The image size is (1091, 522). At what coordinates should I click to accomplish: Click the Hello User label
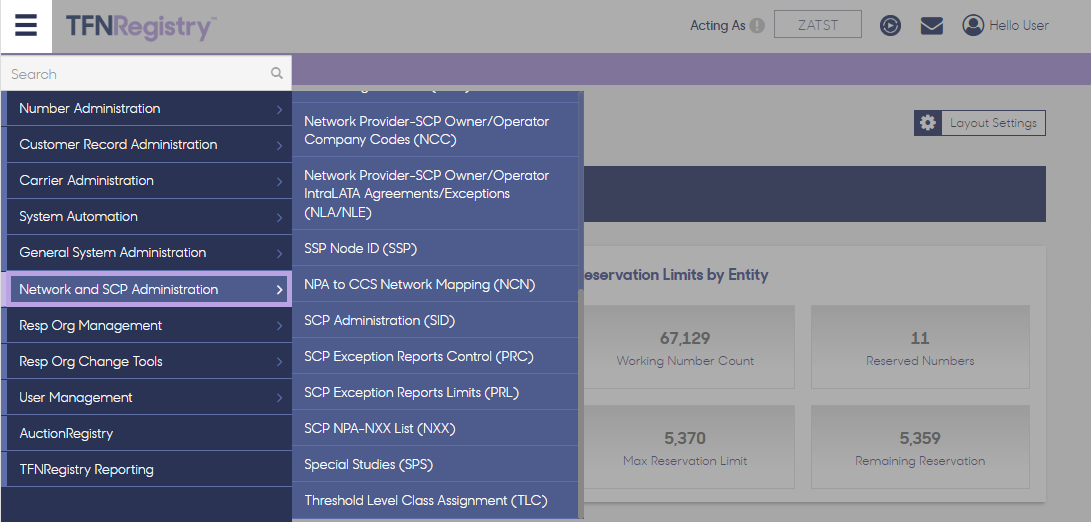tap(1019, 26)
